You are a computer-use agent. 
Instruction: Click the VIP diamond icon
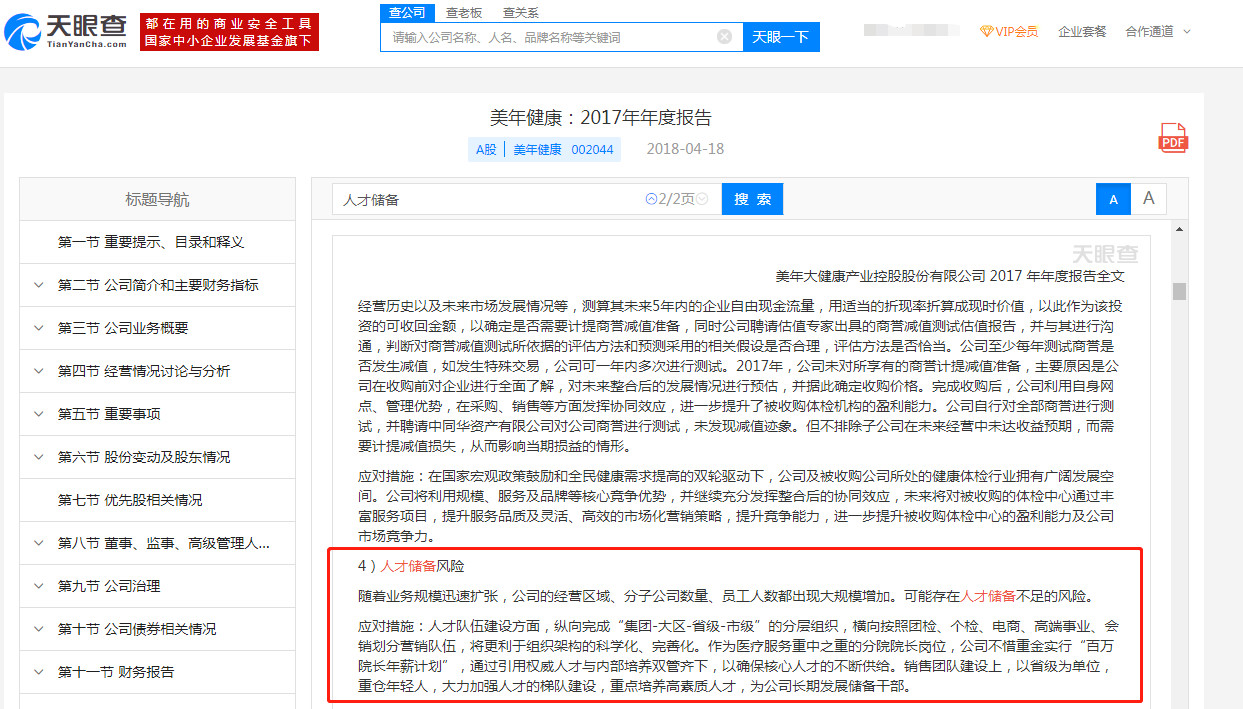[x=986, y=31]
